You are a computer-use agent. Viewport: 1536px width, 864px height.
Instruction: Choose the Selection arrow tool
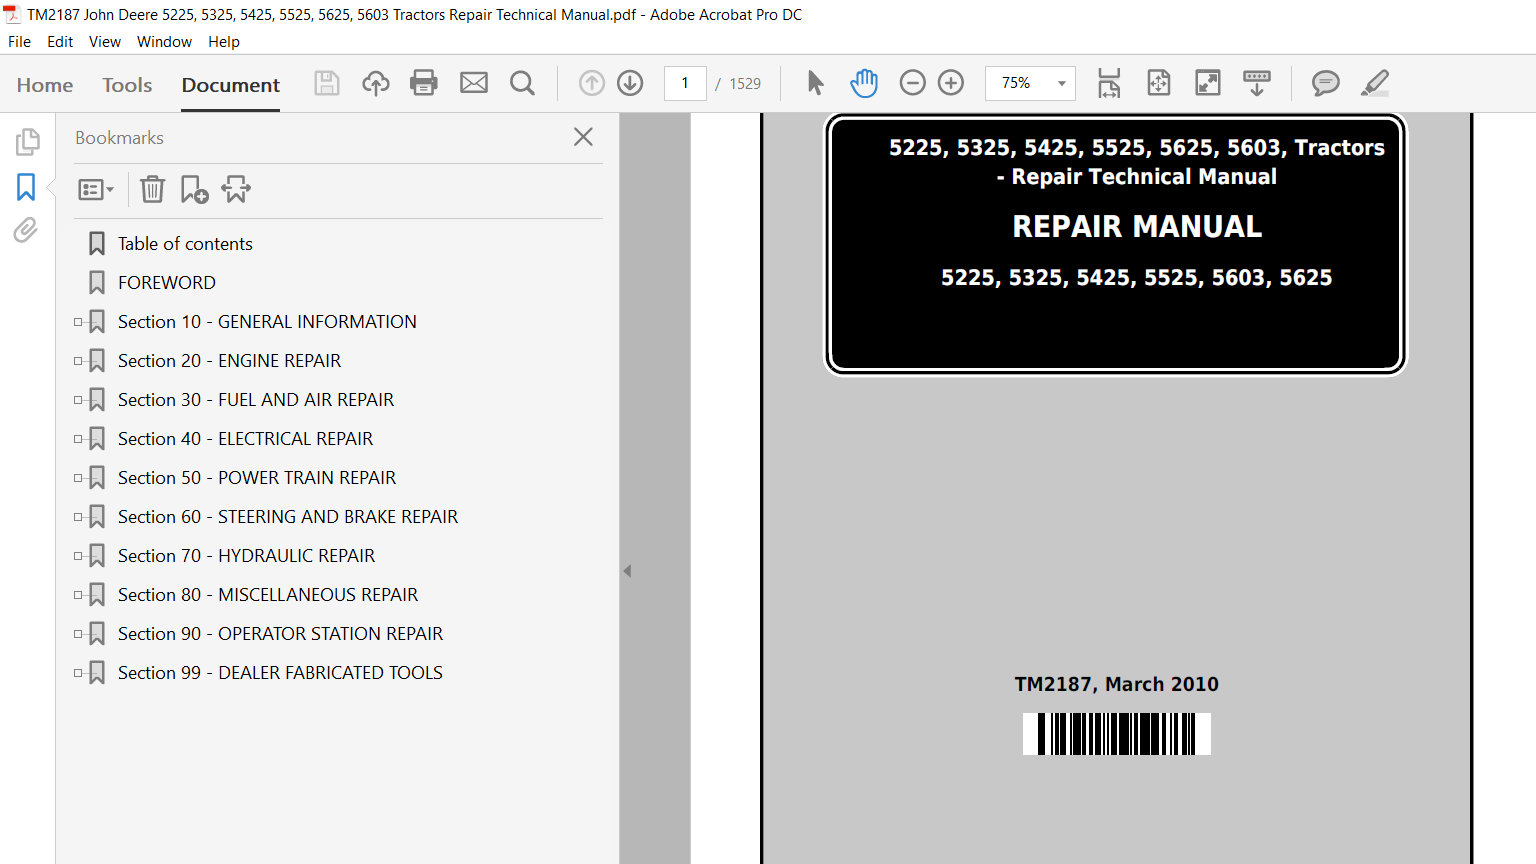coord(816,83)
